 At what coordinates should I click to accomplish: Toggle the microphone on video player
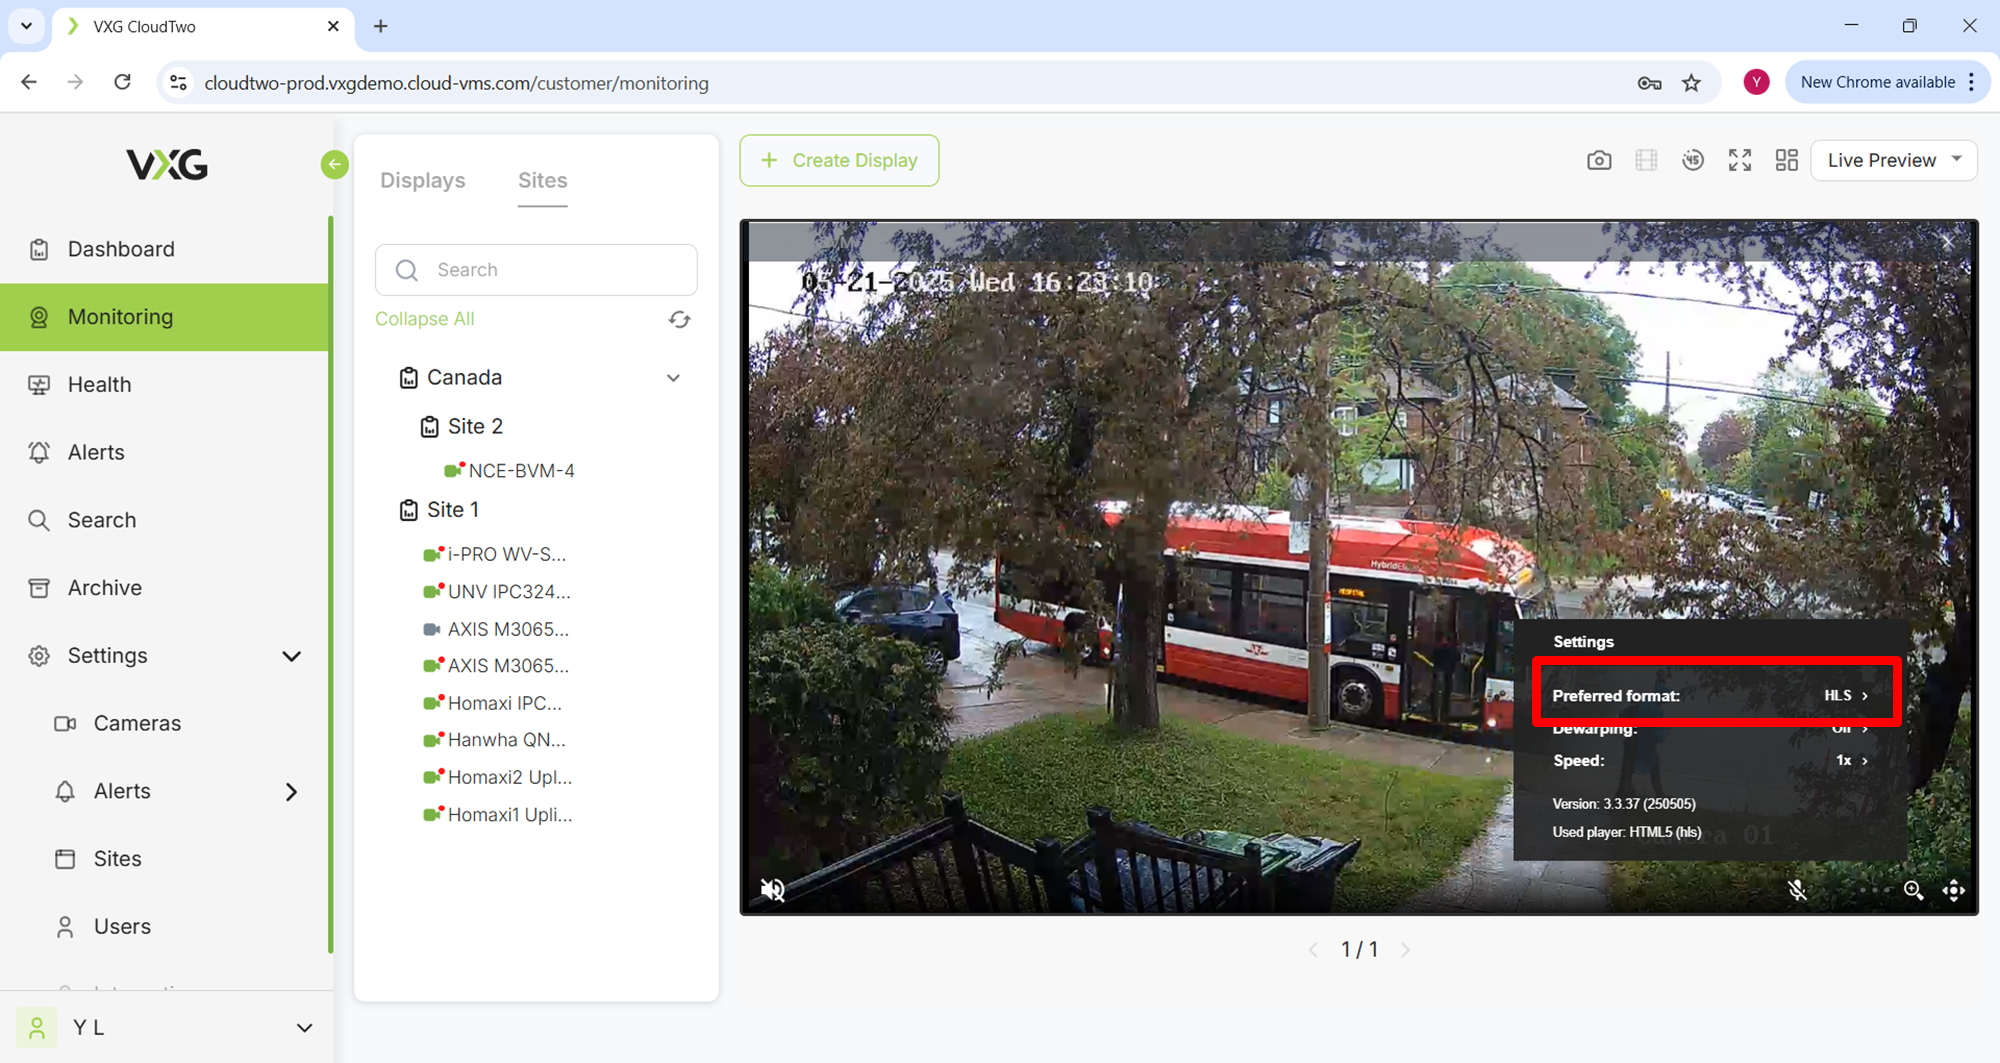pos(1797,890)
